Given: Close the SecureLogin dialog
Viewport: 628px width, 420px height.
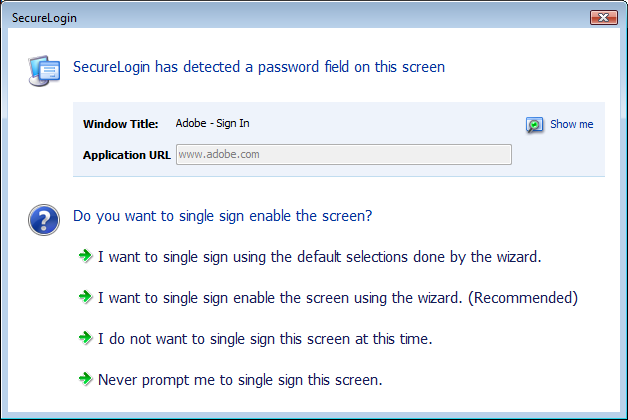Looking at the screenshot, I should click(603, 17).
